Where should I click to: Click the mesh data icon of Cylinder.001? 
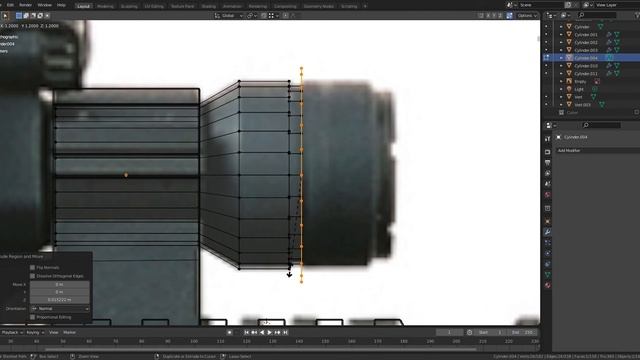[617, 35]
